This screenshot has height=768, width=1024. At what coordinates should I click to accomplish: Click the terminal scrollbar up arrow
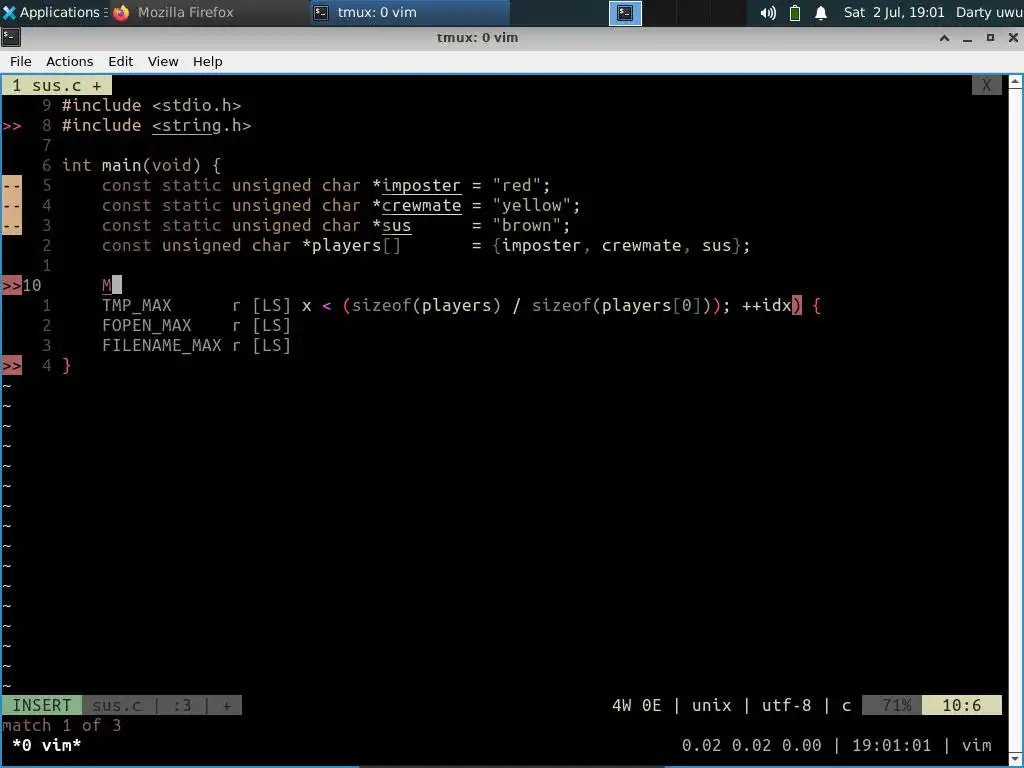tap(1016, 82)
